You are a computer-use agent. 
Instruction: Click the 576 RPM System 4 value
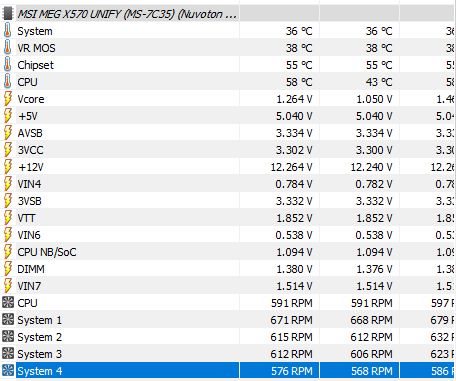[x=292, y=371]
